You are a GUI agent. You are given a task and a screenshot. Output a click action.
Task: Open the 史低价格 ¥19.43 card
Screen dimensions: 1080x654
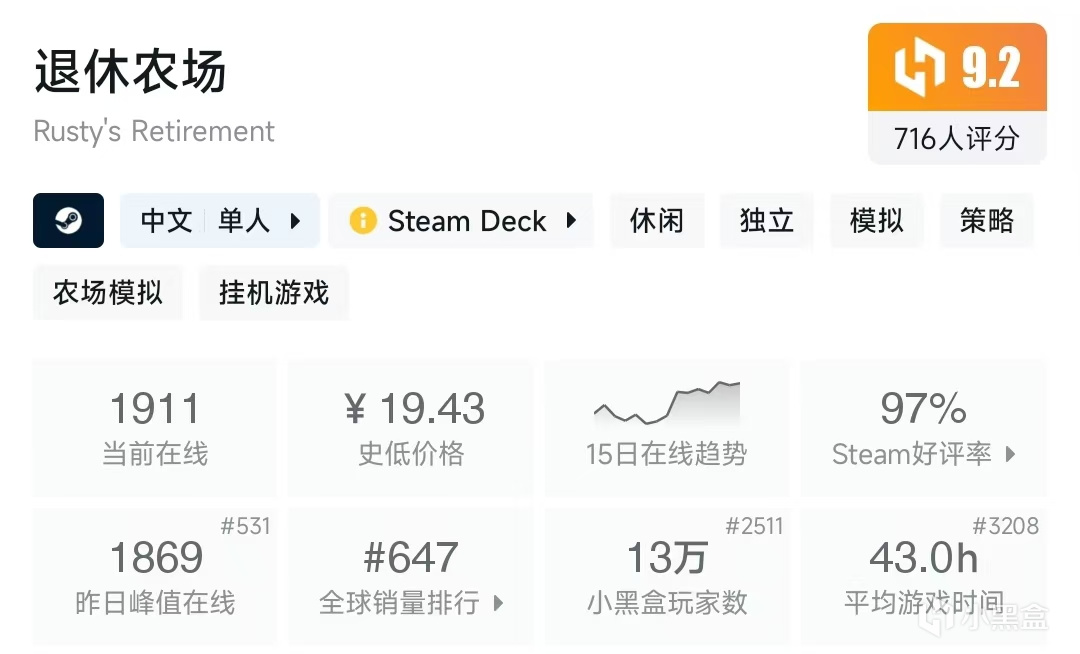411,428
